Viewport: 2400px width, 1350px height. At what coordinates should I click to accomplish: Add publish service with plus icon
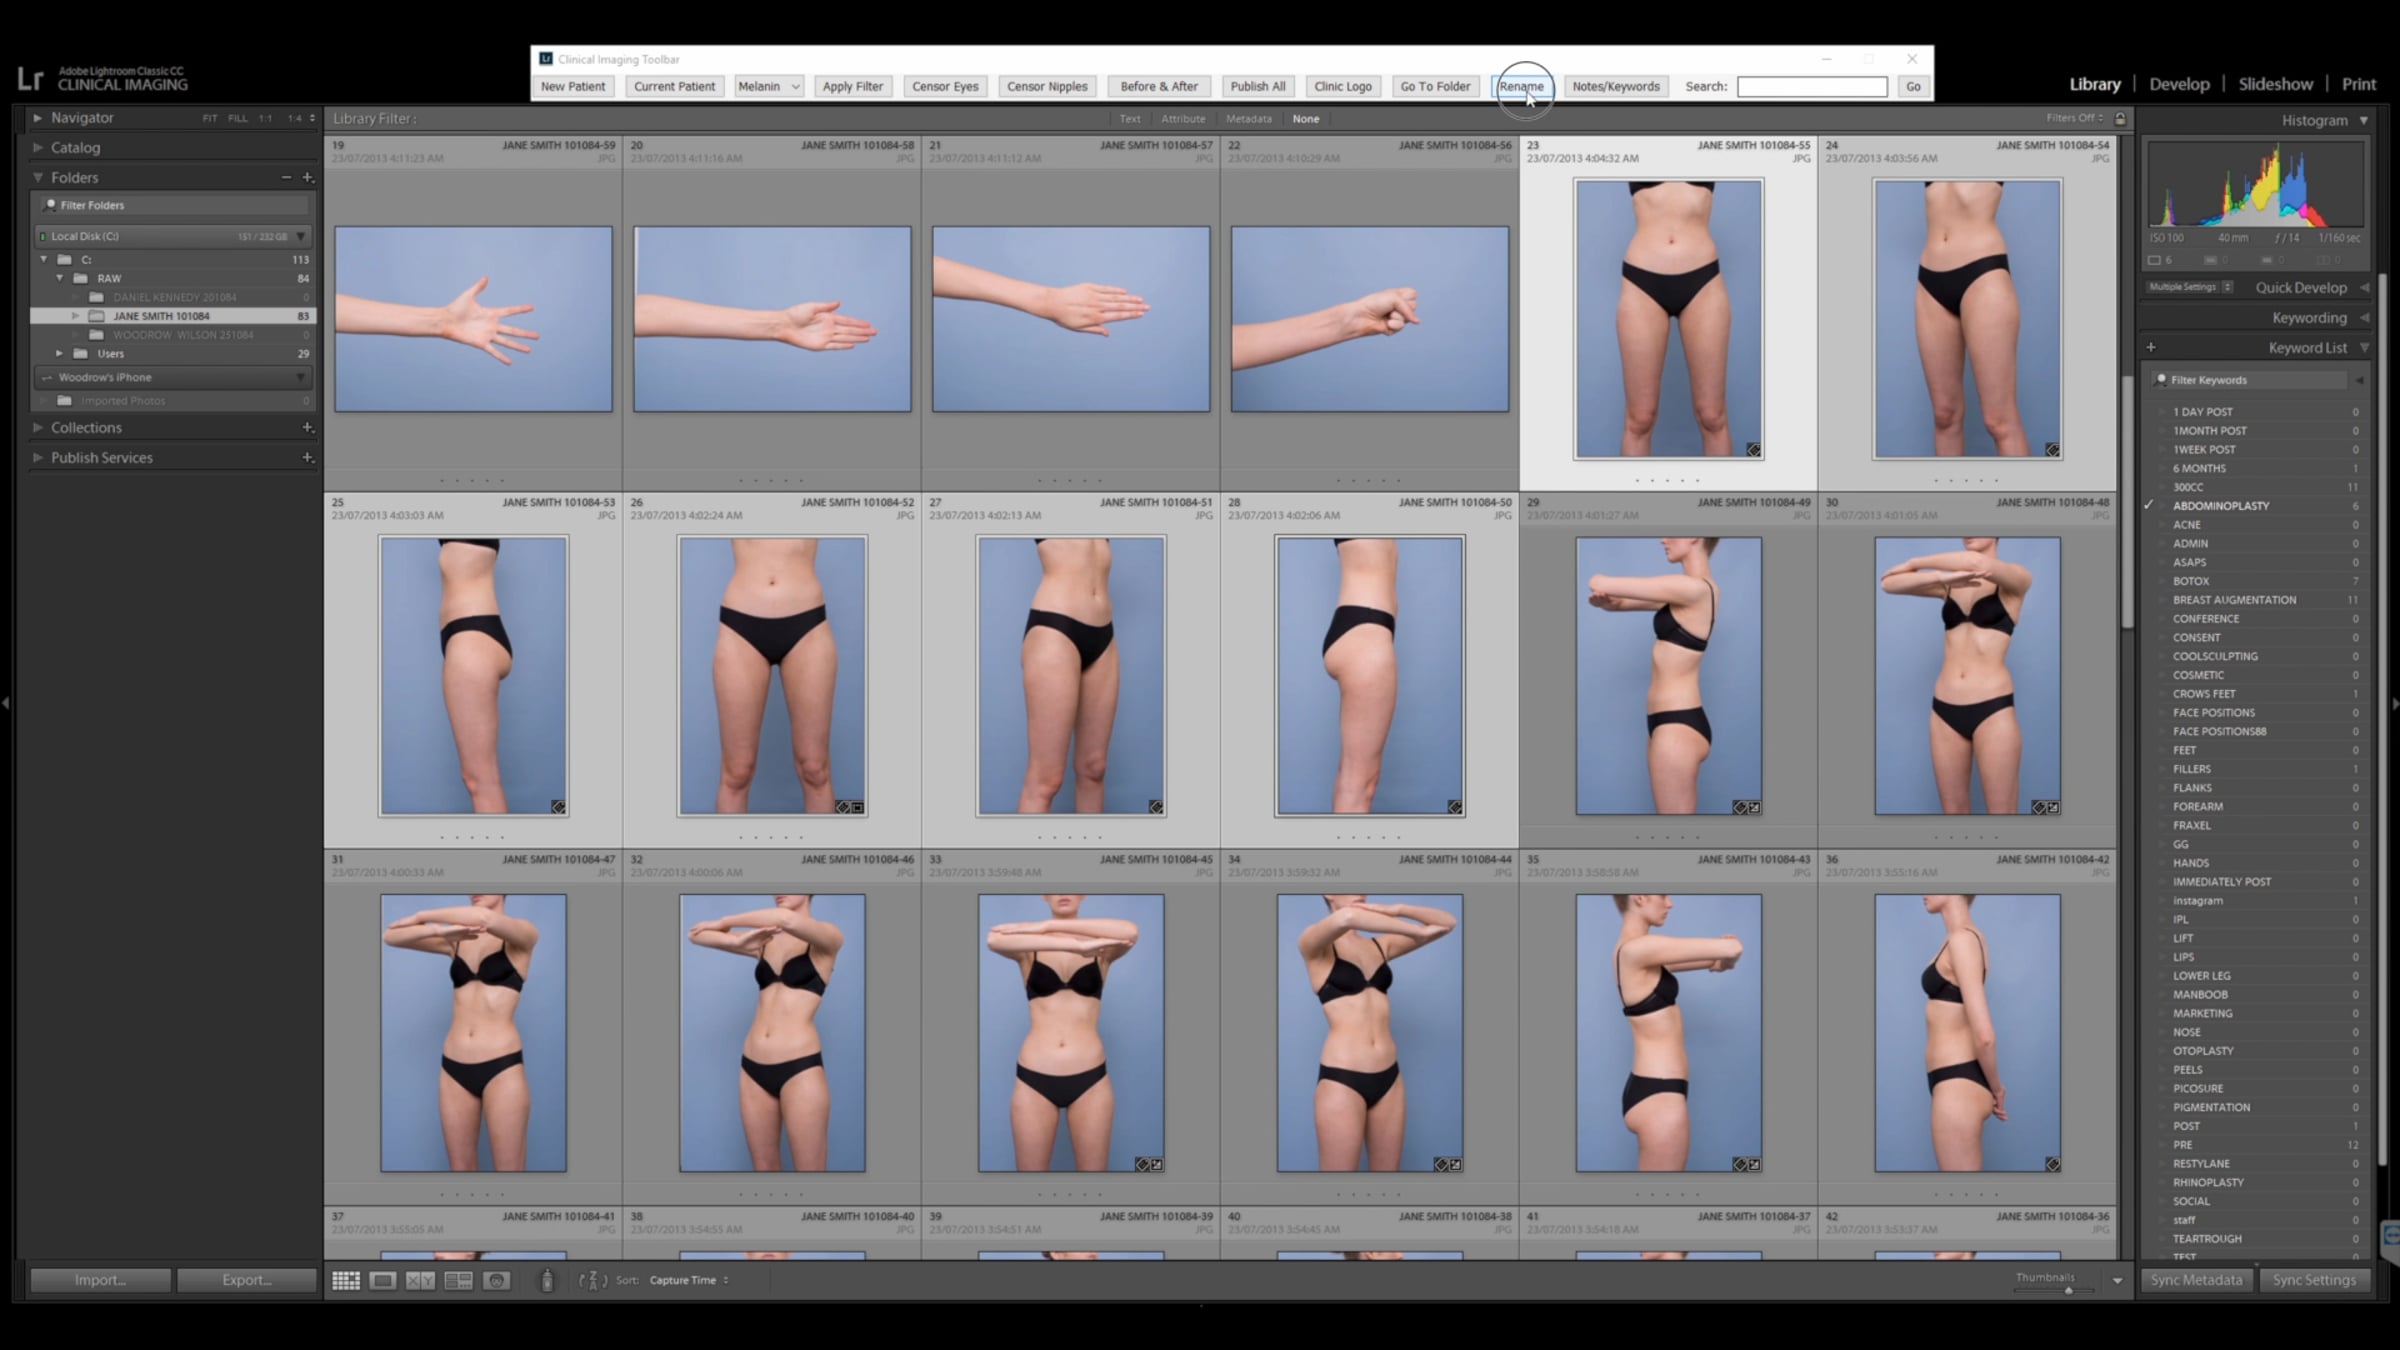[308, 457]
